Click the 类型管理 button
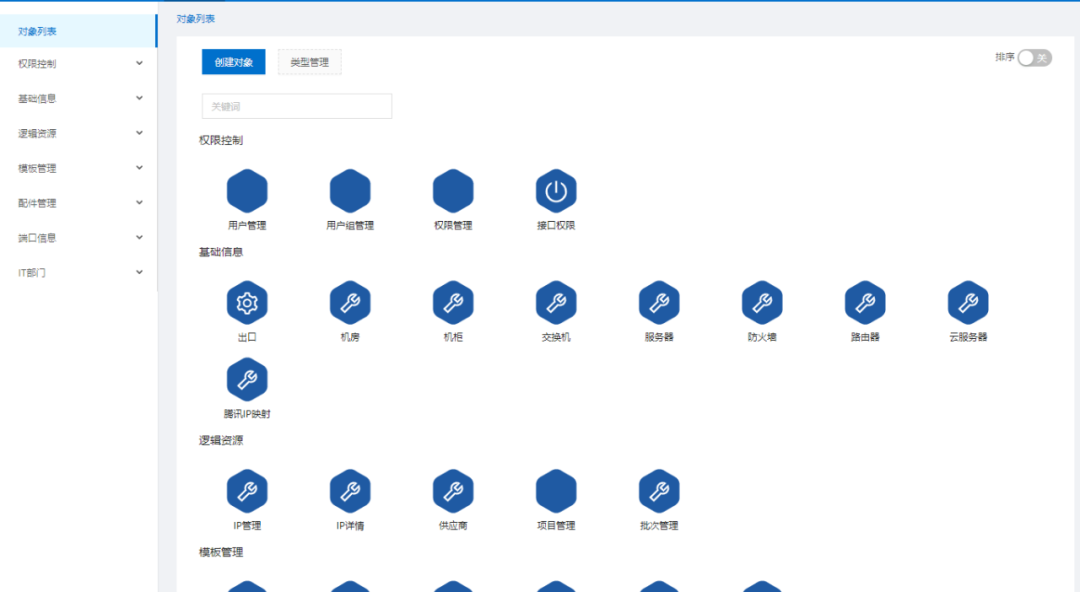 309,62
